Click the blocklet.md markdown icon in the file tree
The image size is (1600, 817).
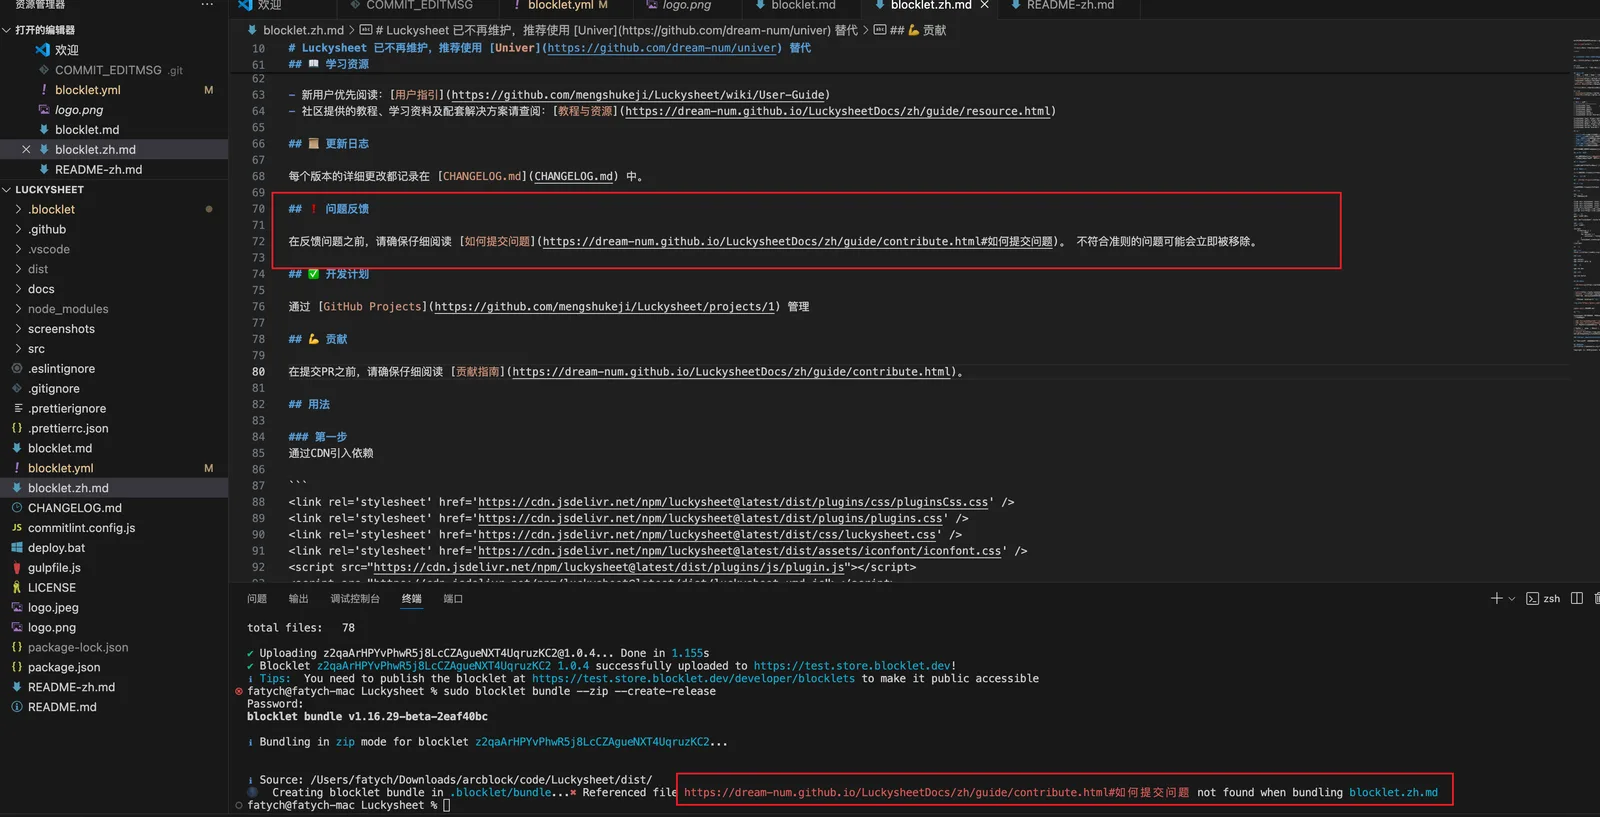pos(17,448)
